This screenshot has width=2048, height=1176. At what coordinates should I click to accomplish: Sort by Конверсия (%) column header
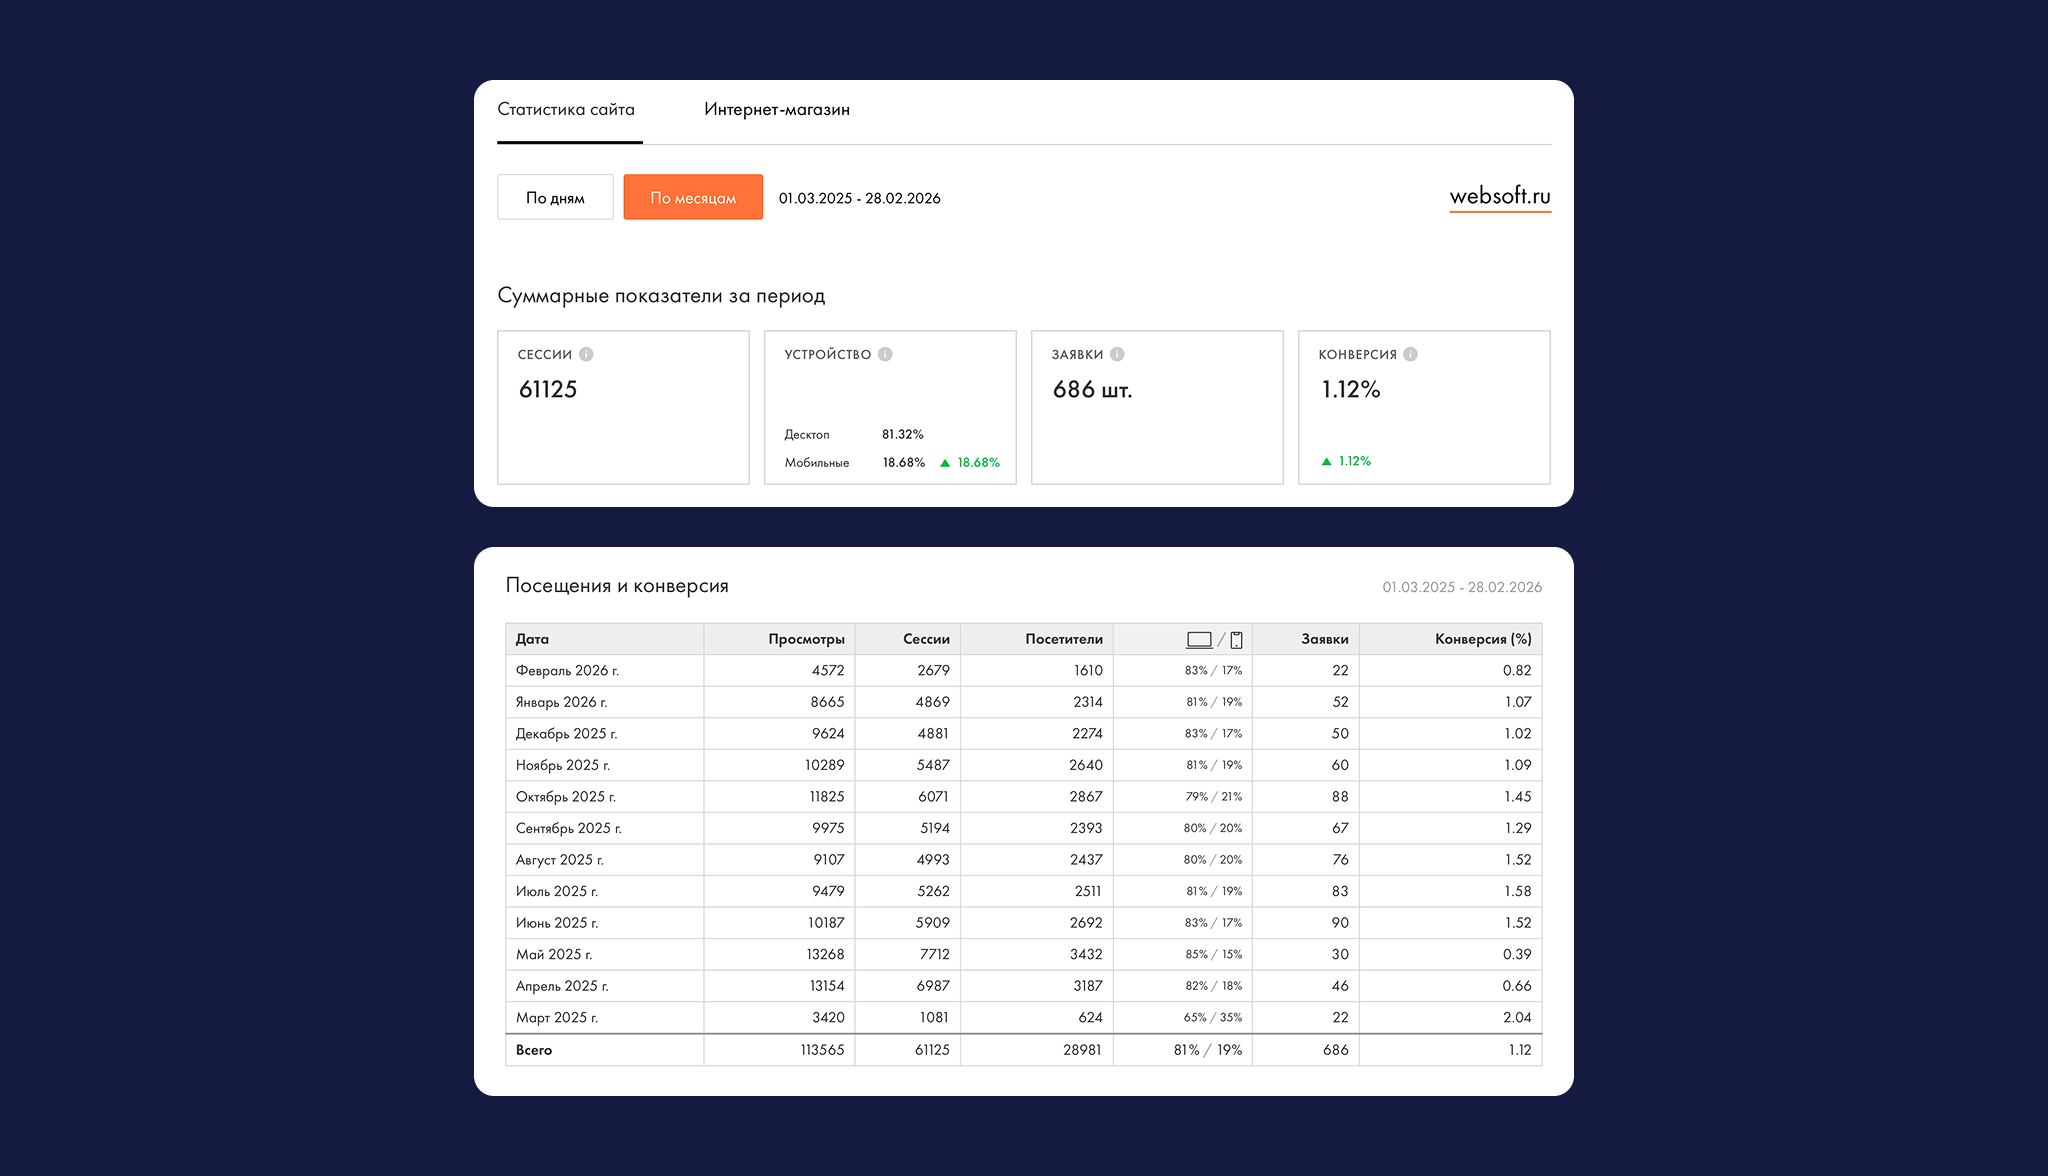click(x=1482, y=639)
